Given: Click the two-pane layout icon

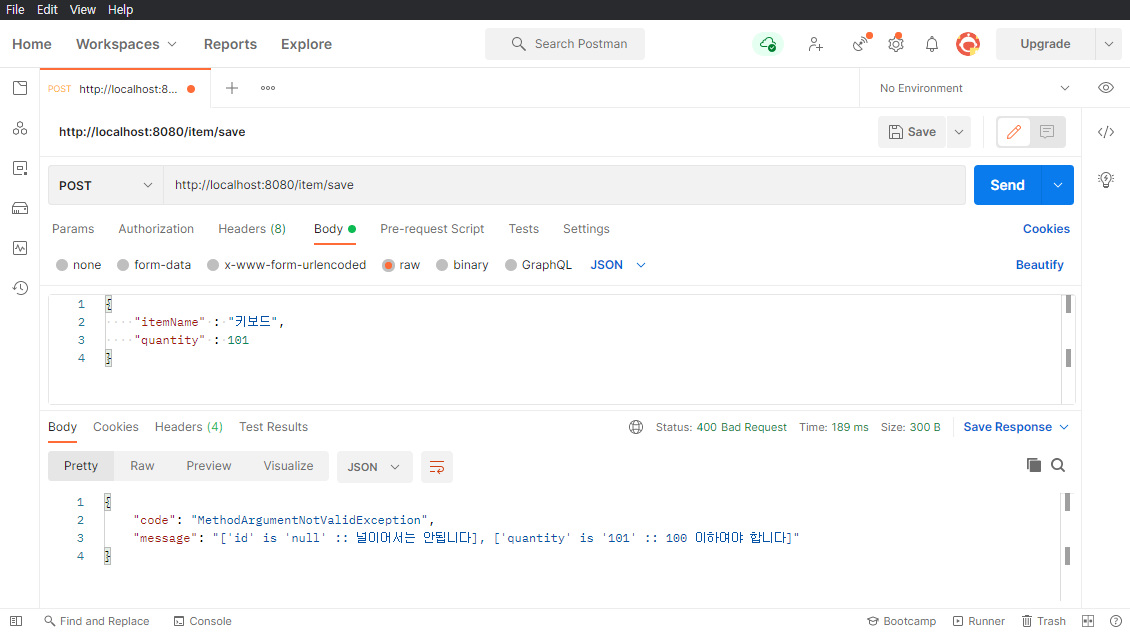Looking at the screenshot, I should point(1088,621).
